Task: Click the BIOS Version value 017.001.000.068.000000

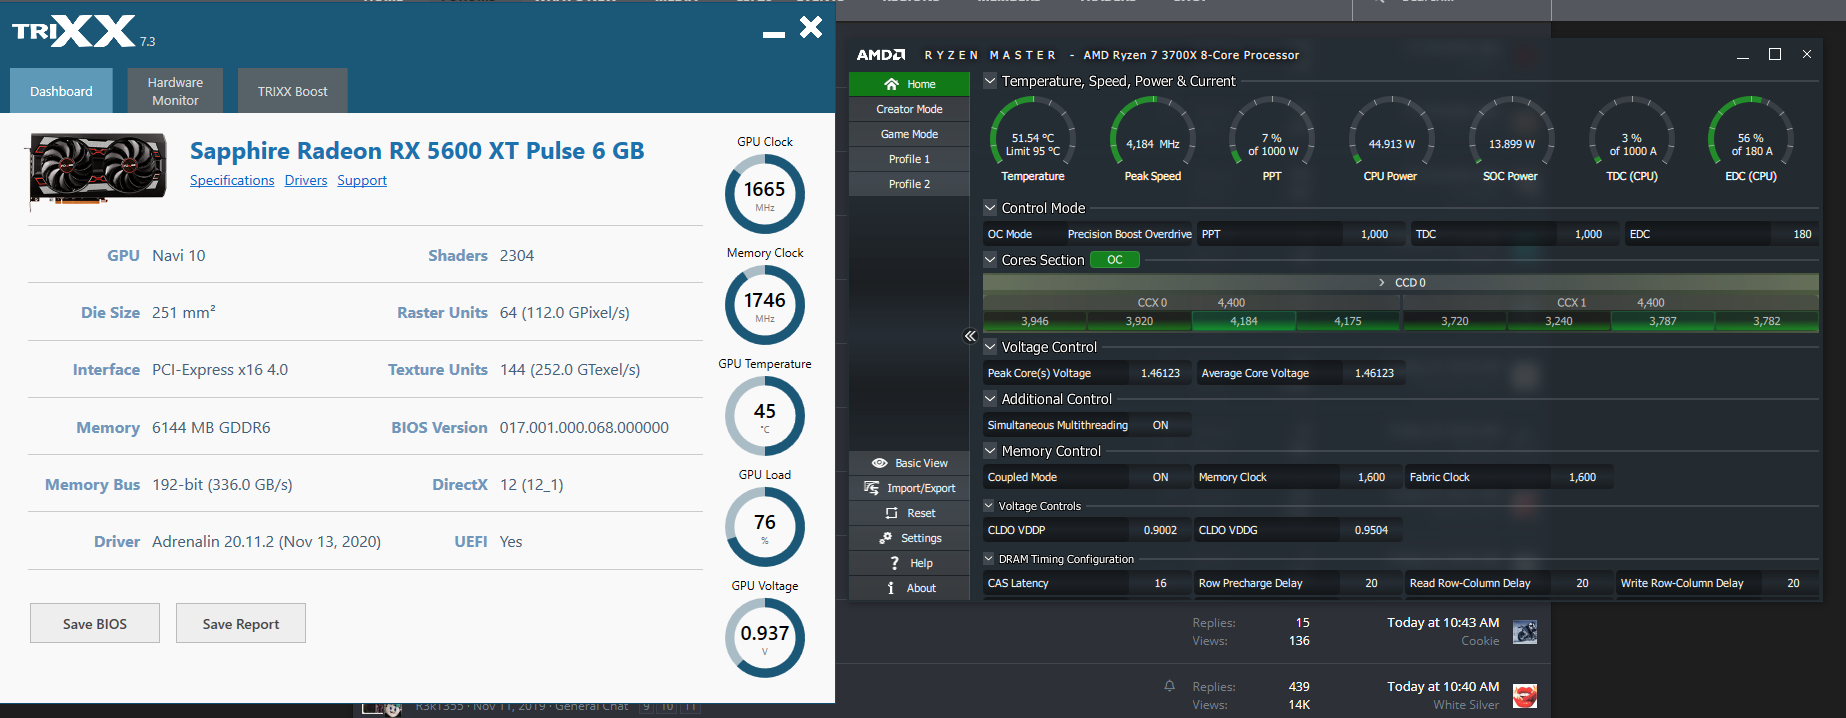Action: (x=584, y=427)
